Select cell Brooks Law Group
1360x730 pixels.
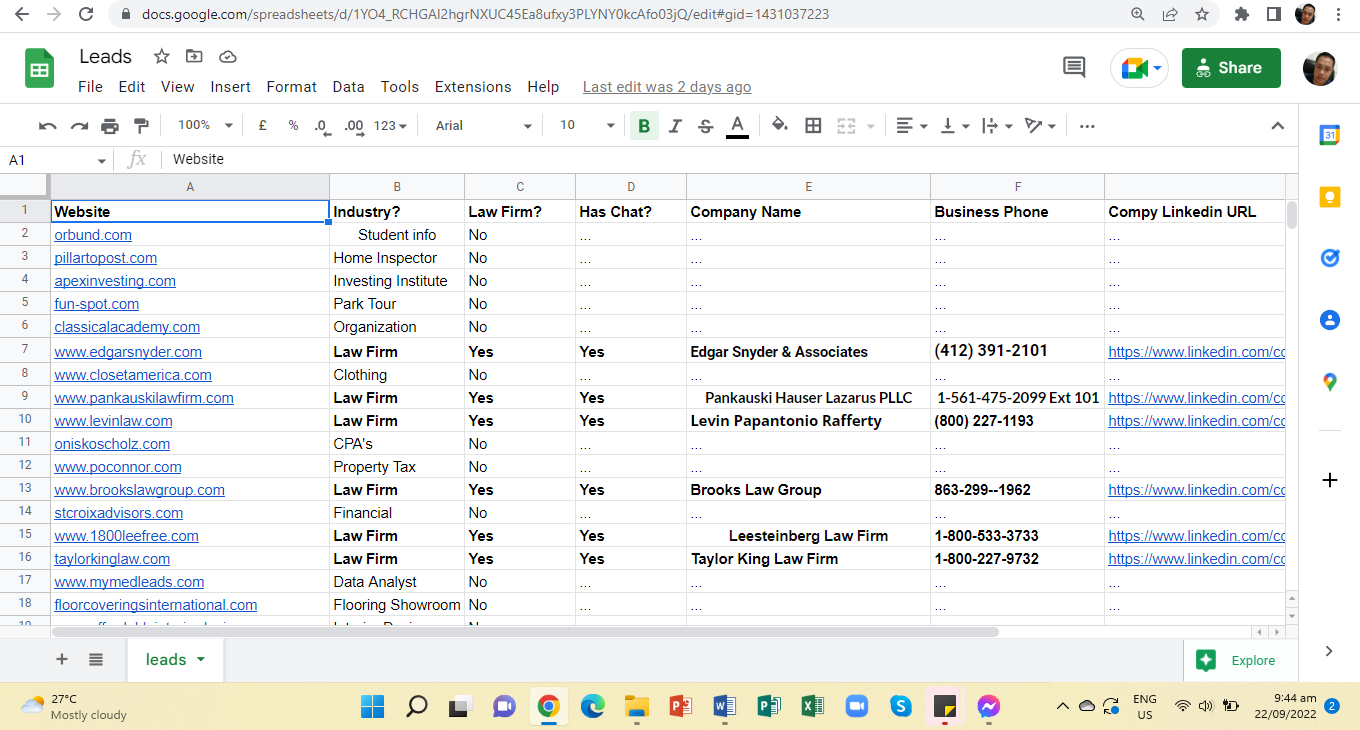[x=808, y=490]
